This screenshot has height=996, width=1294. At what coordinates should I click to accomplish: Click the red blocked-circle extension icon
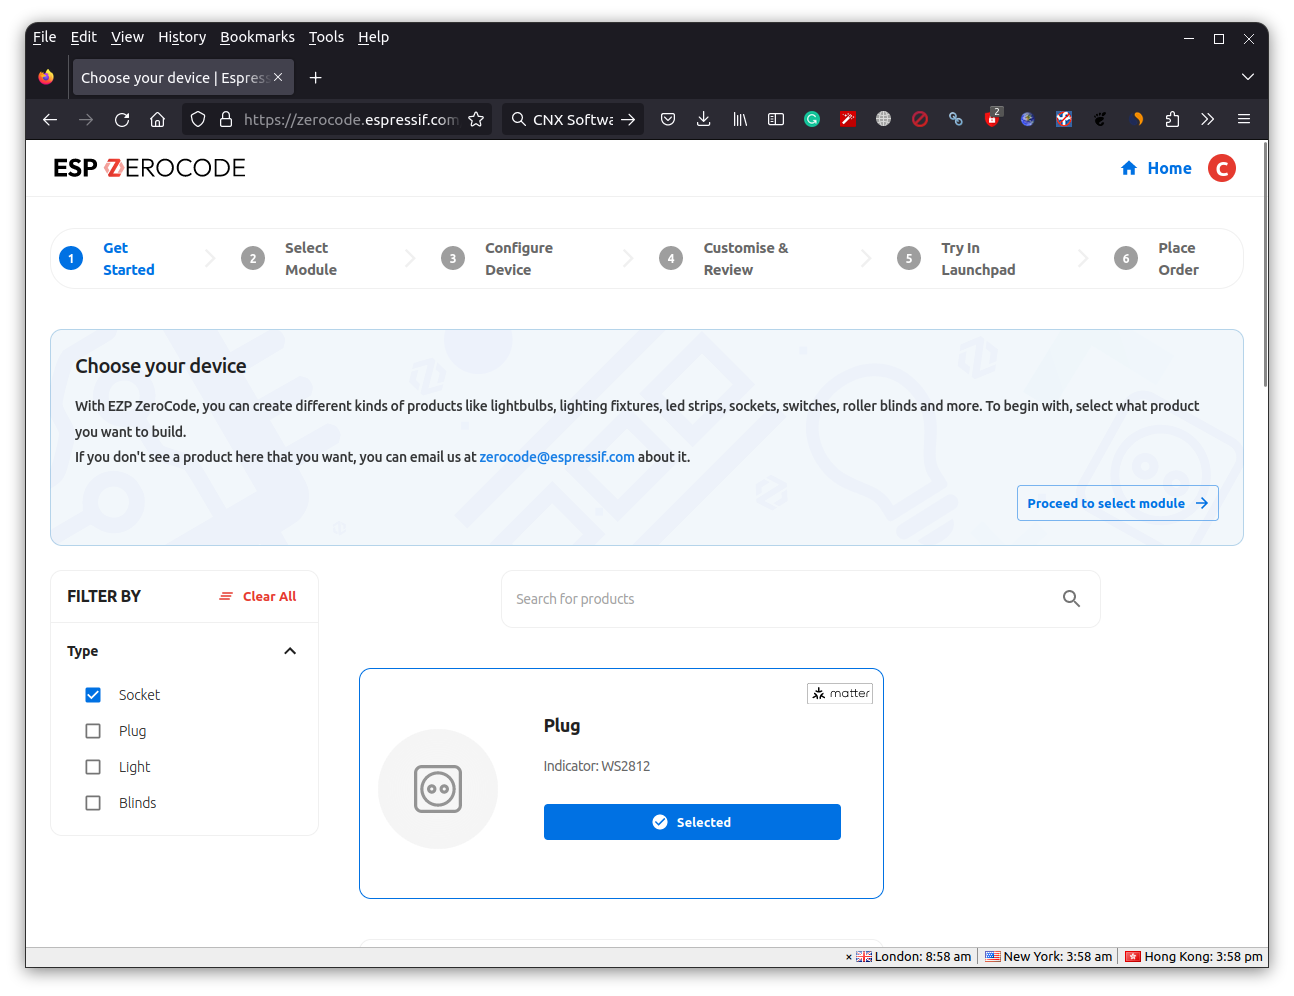920,119
